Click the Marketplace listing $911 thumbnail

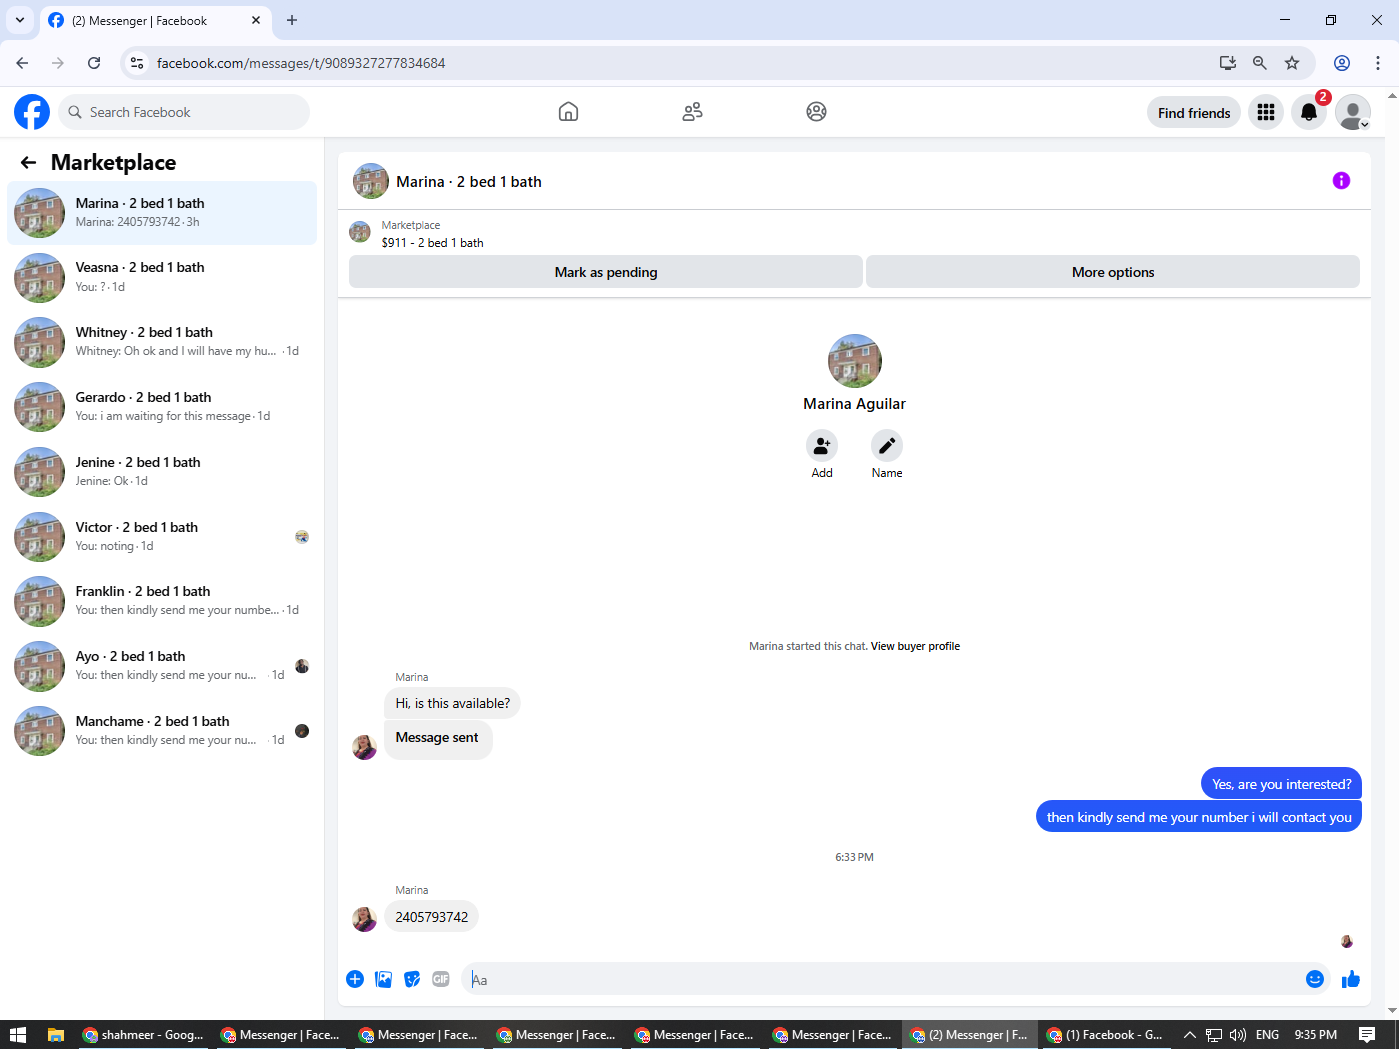360,233
